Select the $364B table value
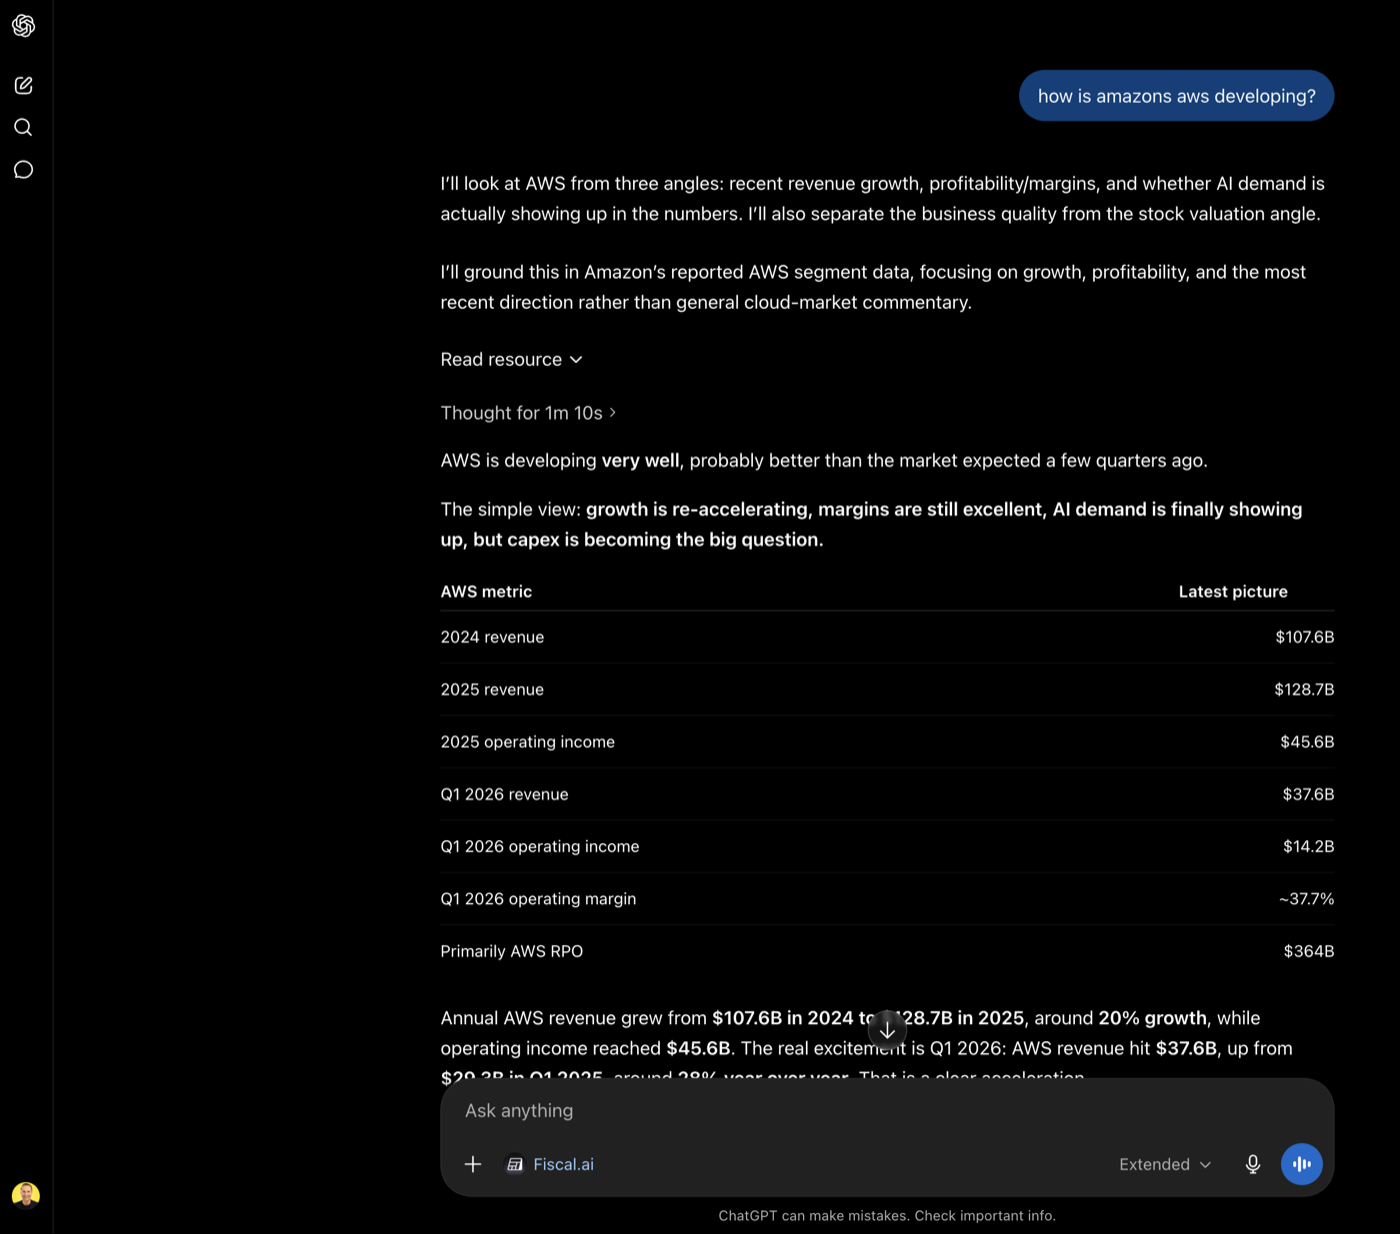This screenshot has height=1234, width=1400. coord(1309,951)
